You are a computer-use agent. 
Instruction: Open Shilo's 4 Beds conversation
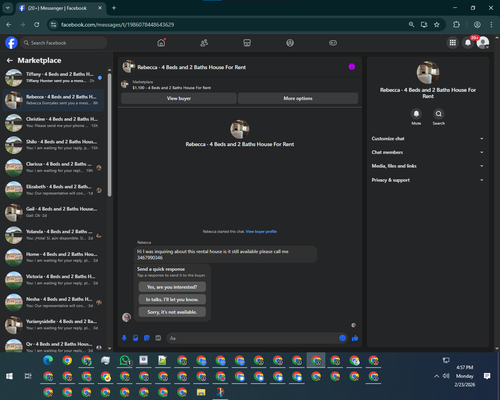click(x=54, y=145)
